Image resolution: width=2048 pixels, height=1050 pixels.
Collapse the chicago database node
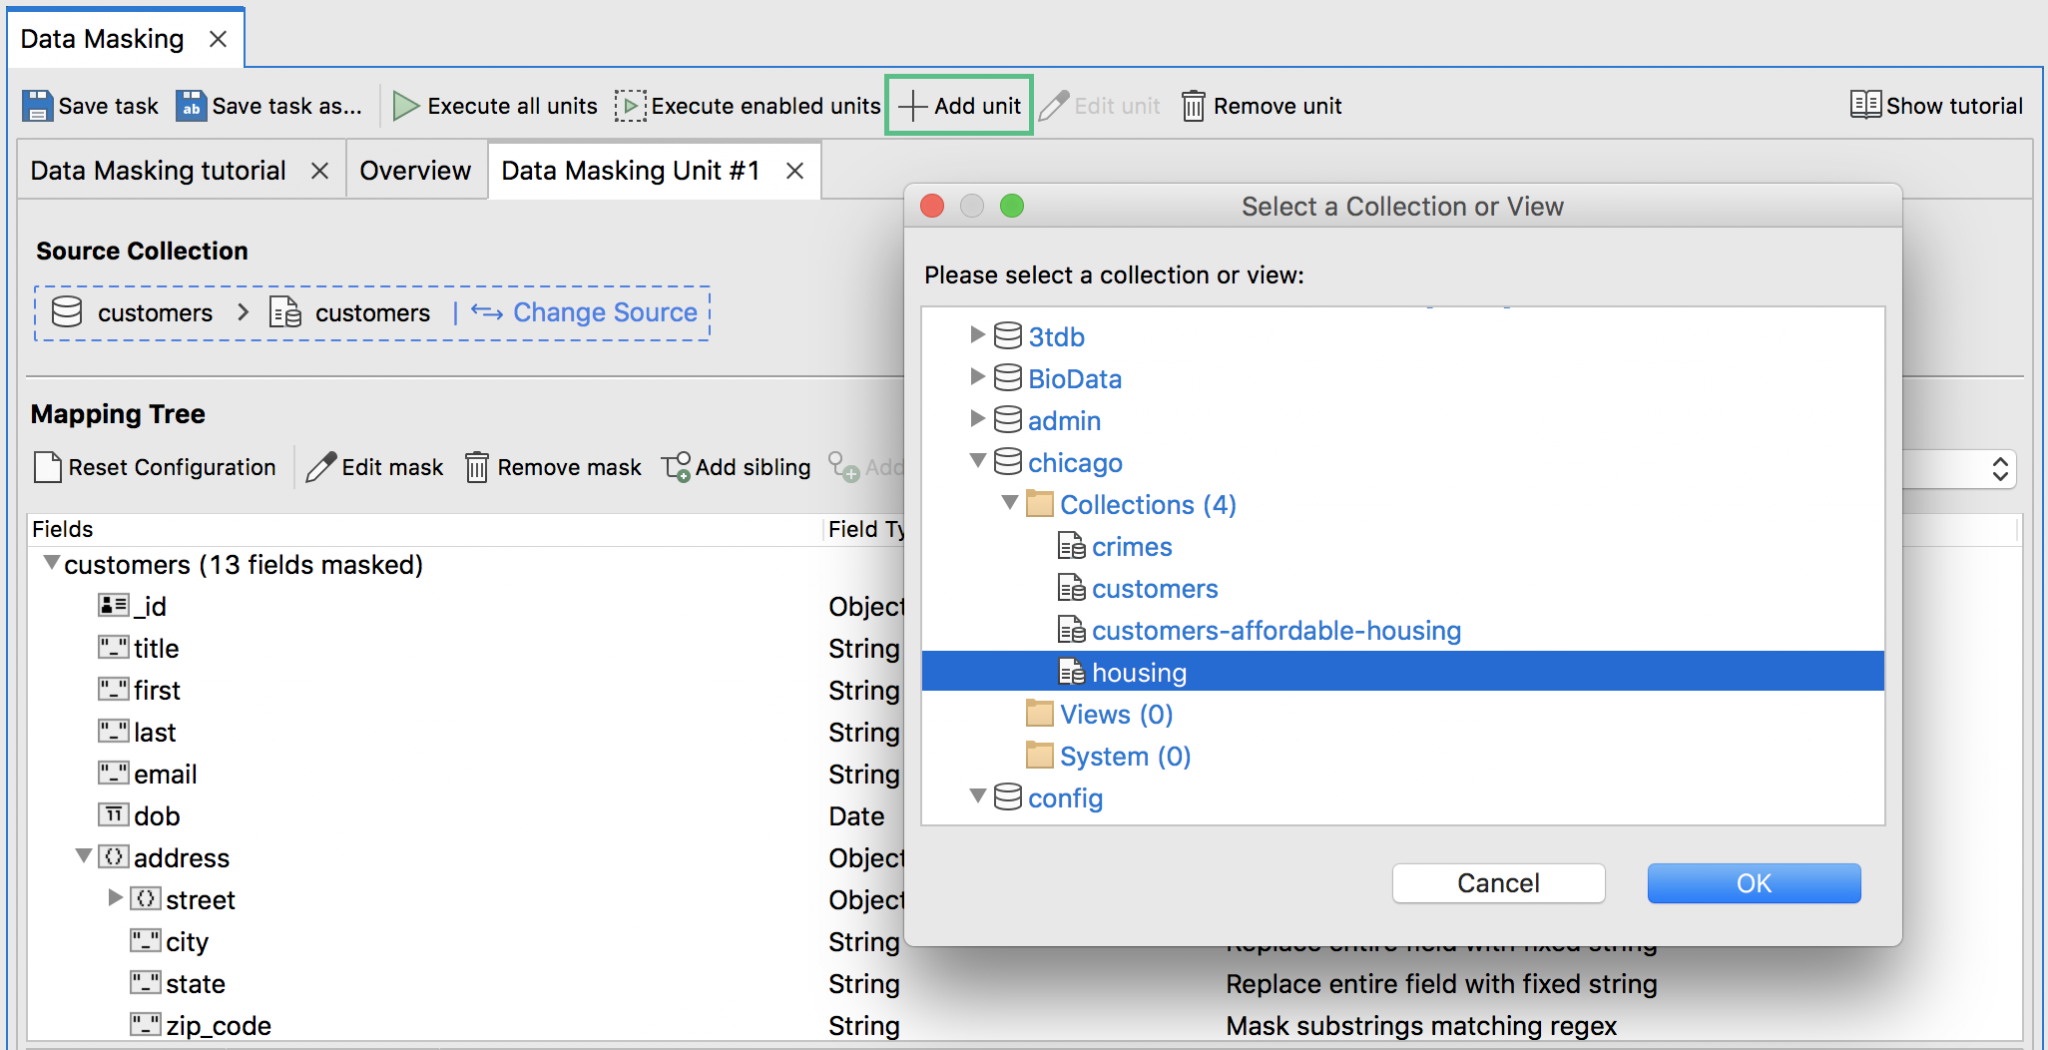click(977, 461)
